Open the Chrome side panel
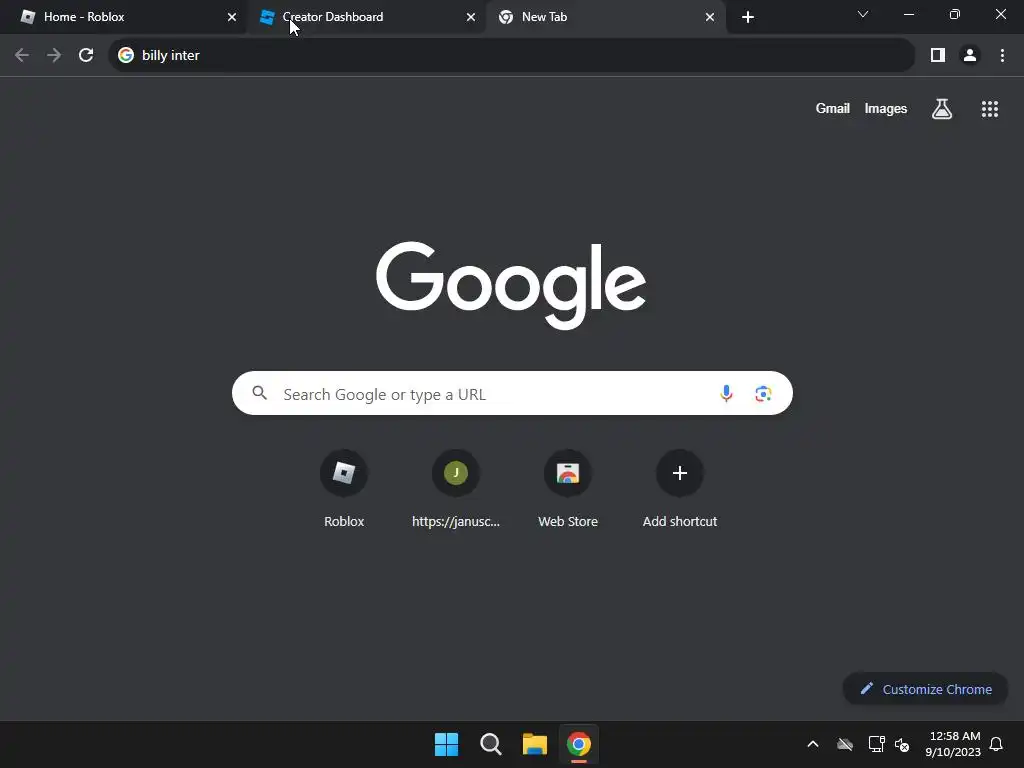Viewport: 1024px width, 768px height. (938, 55)
